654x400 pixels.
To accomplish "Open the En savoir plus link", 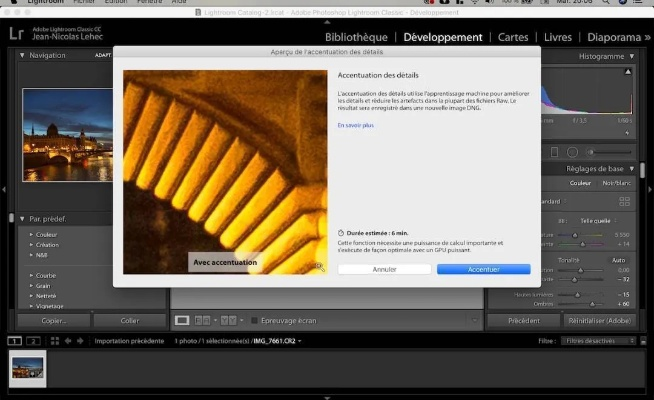I will pyautogui.click(x=355, y=125).
